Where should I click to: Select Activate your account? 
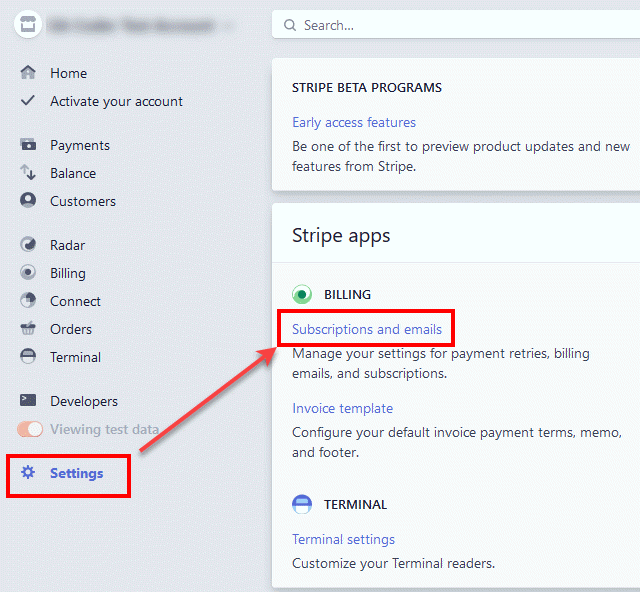click(x=116, y=101)
